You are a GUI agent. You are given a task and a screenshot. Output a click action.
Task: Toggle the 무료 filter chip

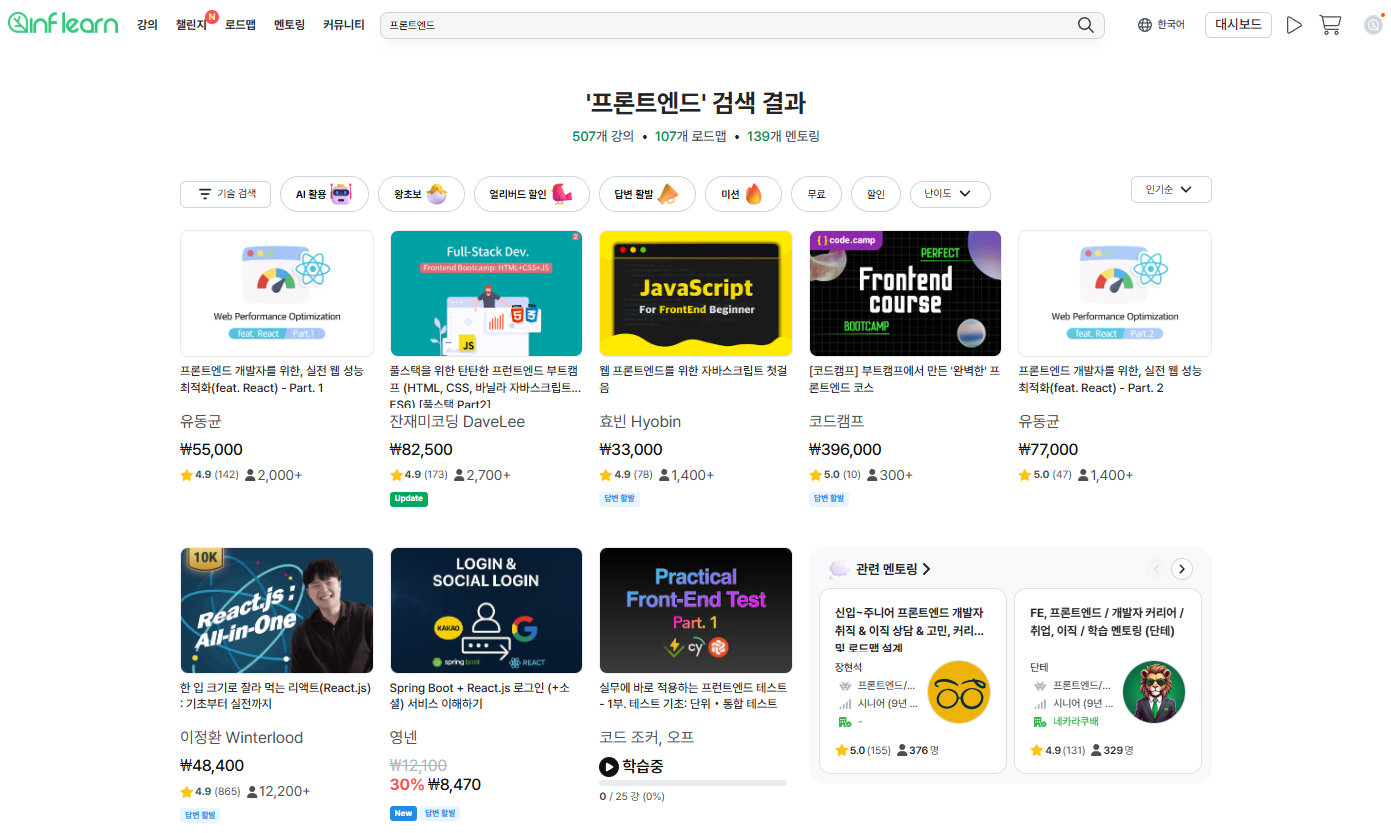click(x=817, y=194)
